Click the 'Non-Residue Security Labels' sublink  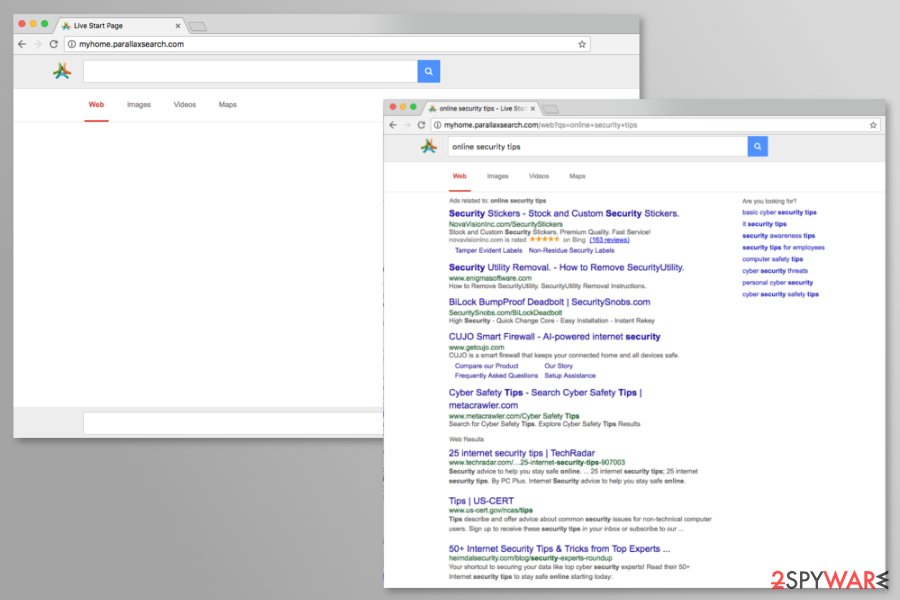571,250
